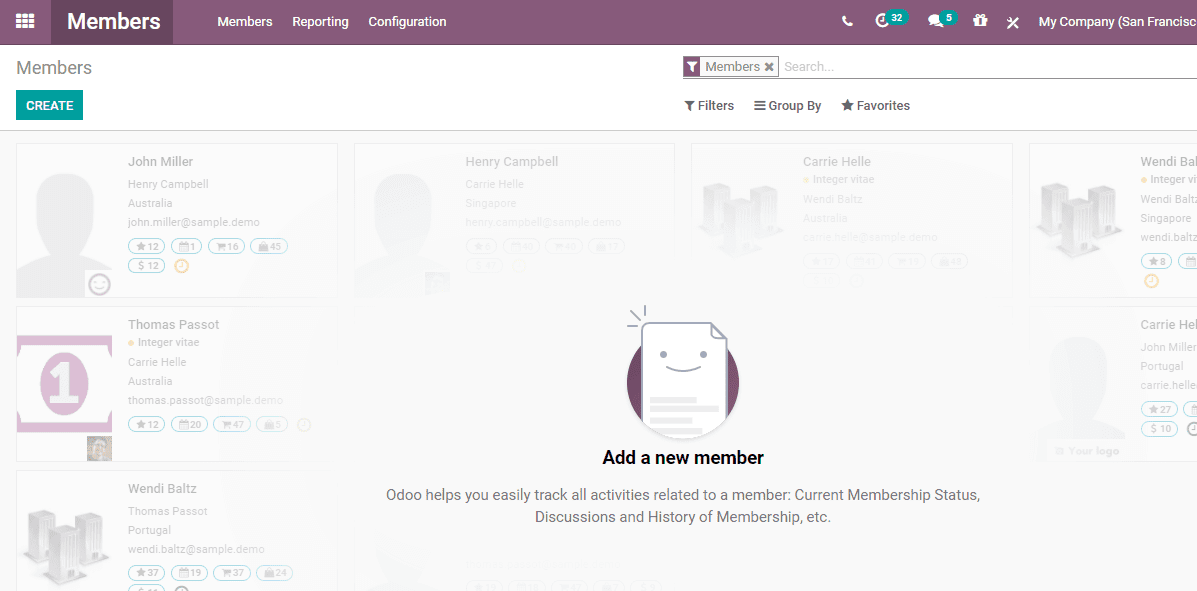Open the Reporting menu
The height and width of the screenshot is (591, 1197).
tap(321, 21)
